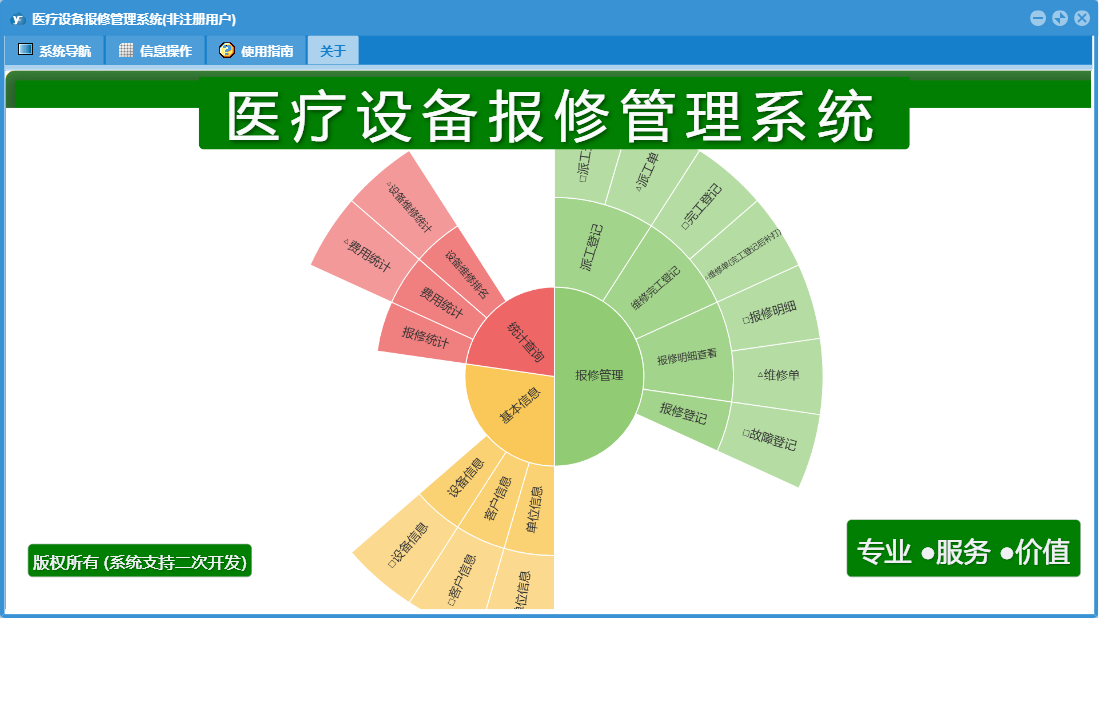Click the △设备维修统计 segment
The height and width of the screenshot is (723, 1099).
[409, 206]
